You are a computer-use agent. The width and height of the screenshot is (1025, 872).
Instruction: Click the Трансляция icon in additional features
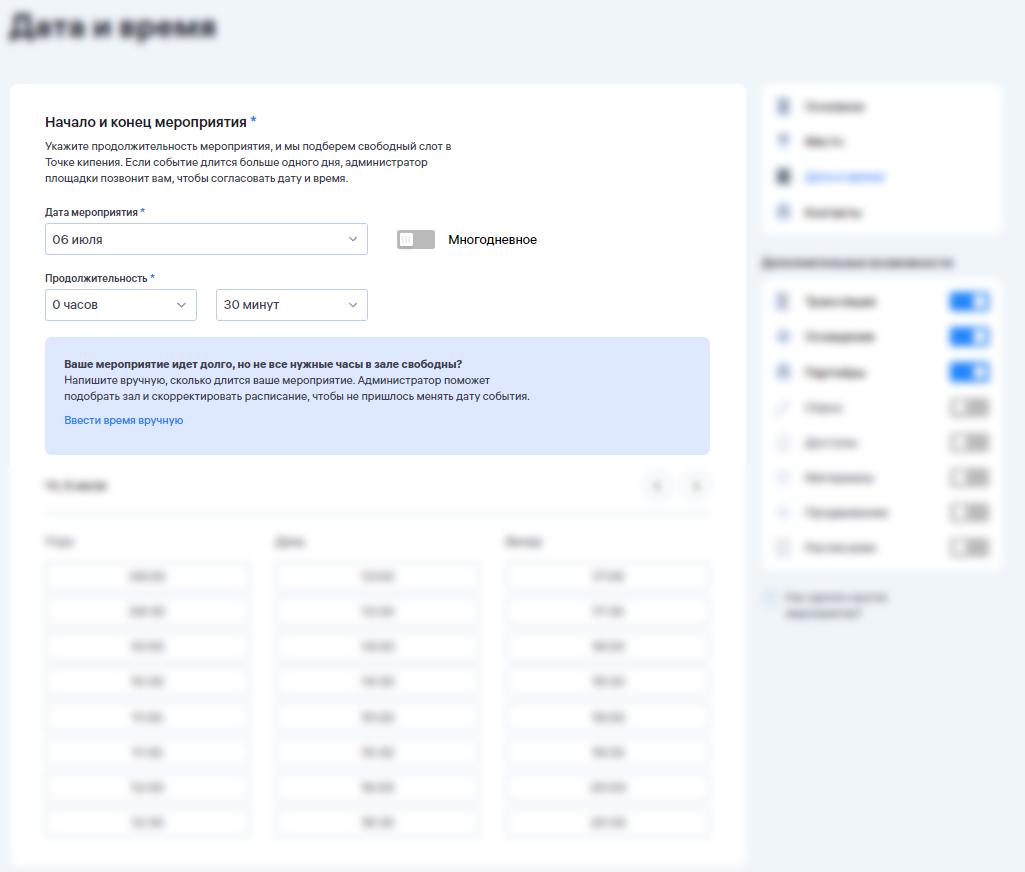(x=784, y=301)
